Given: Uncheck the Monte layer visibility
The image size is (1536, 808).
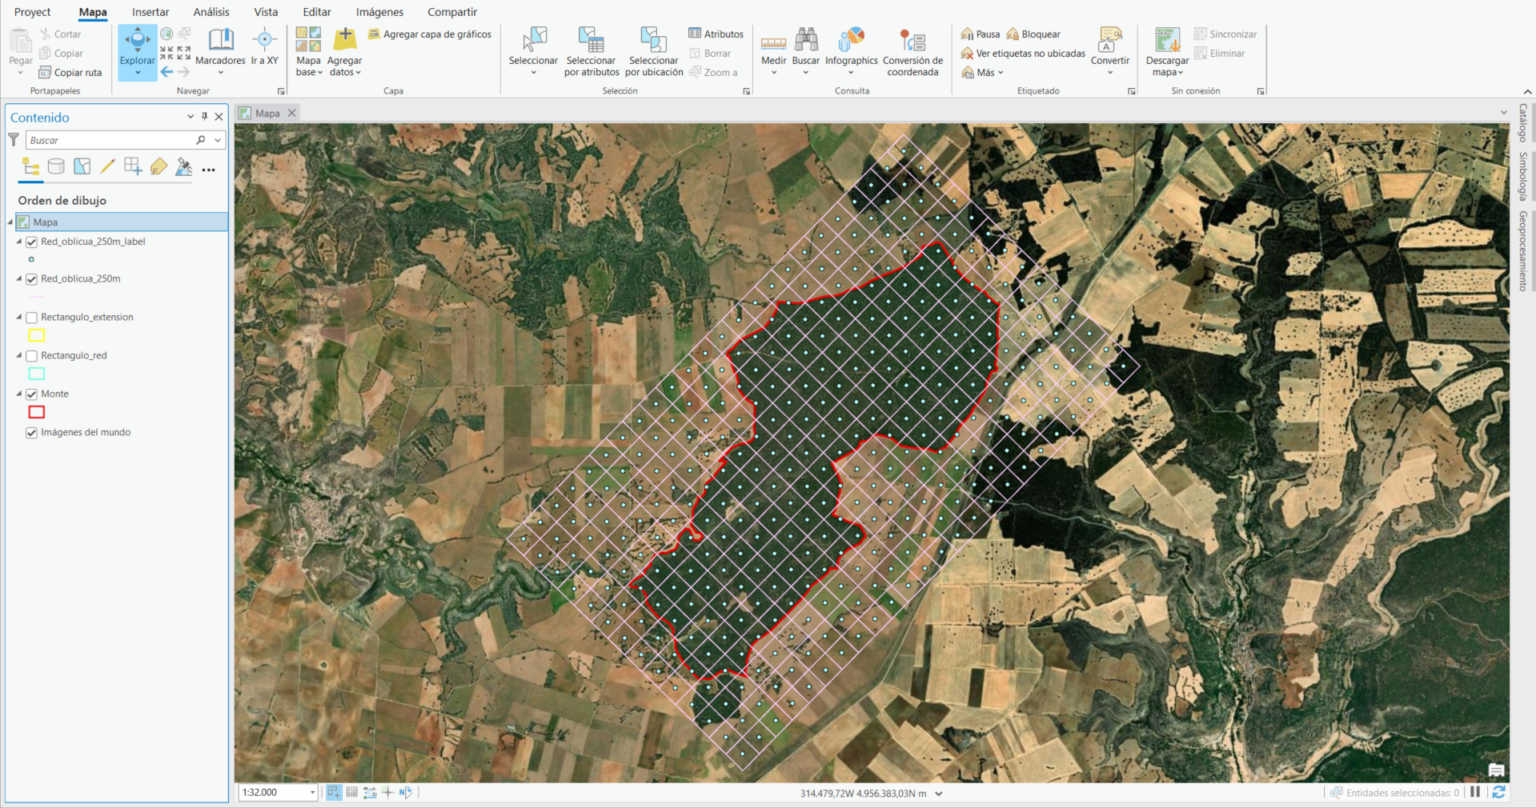Looking at the screenshot, I should tap(31, 393).
